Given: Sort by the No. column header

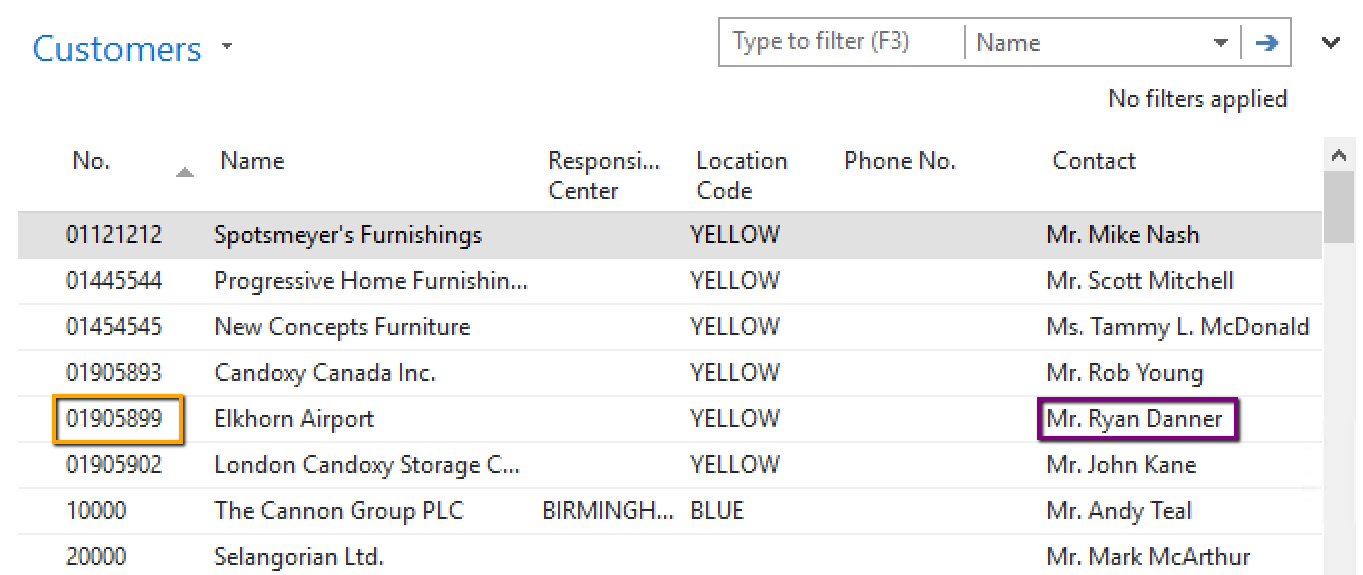Looking at the screenshot, I should [x=91, y=161].
